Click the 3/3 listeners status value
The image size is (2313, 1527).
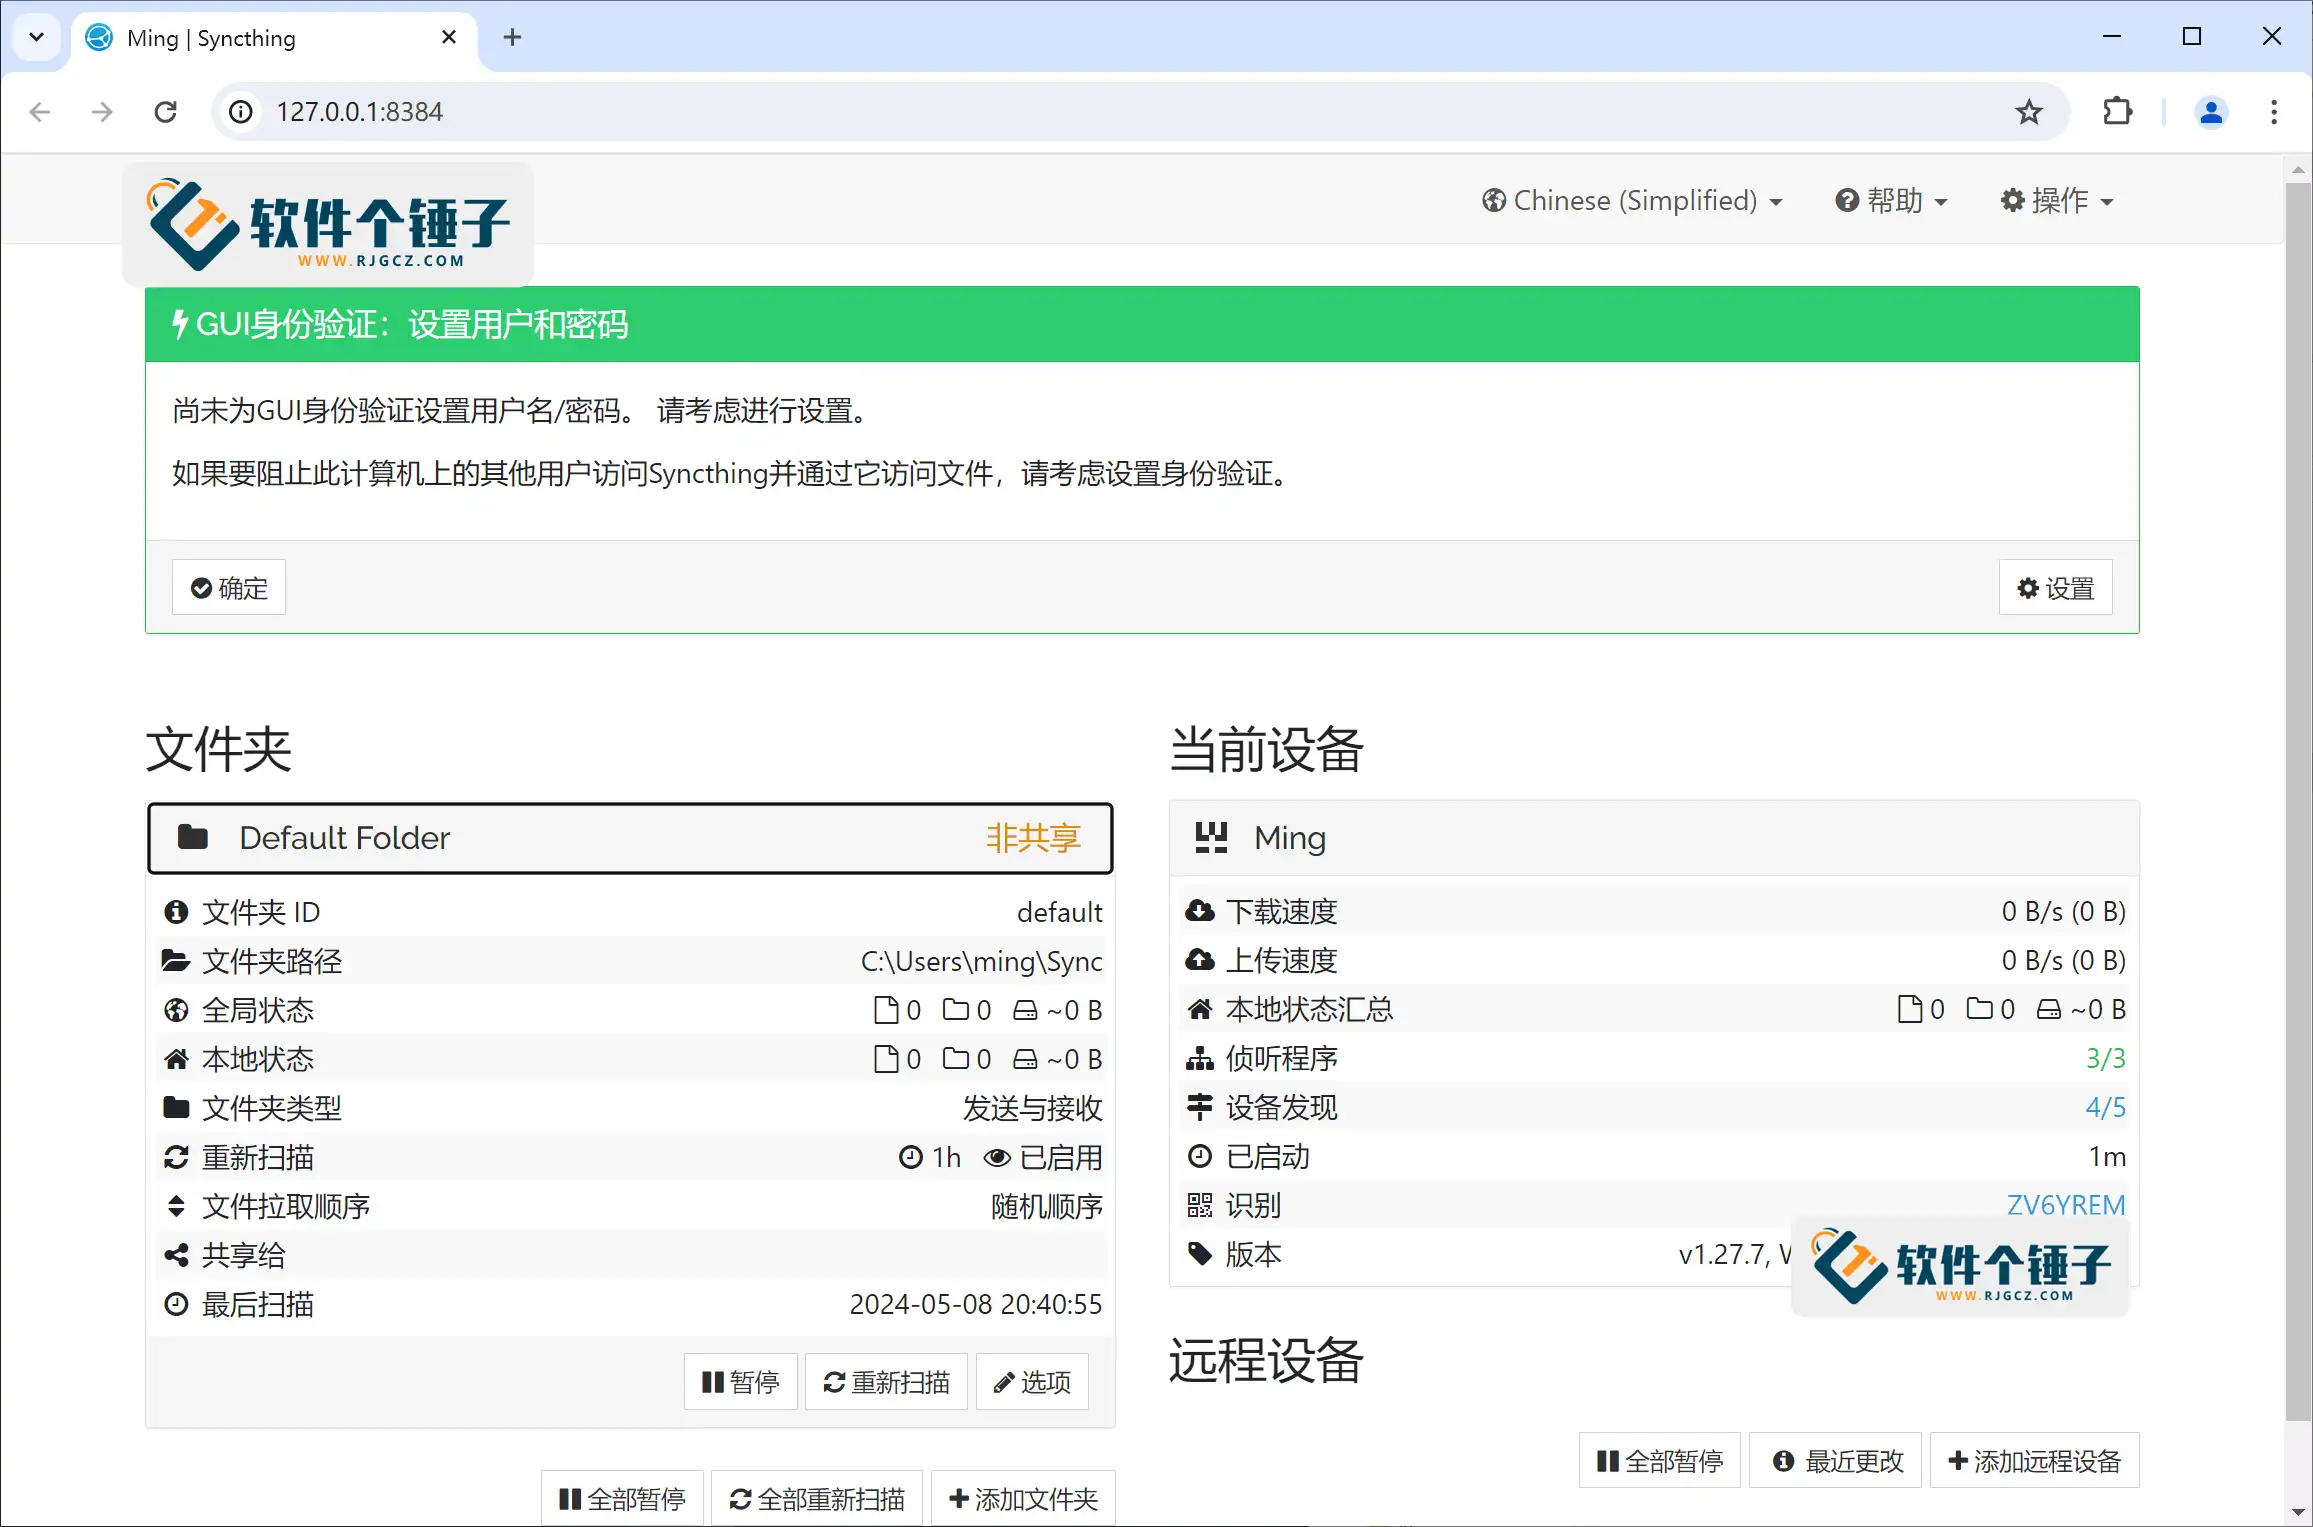pos(2105,1058)
